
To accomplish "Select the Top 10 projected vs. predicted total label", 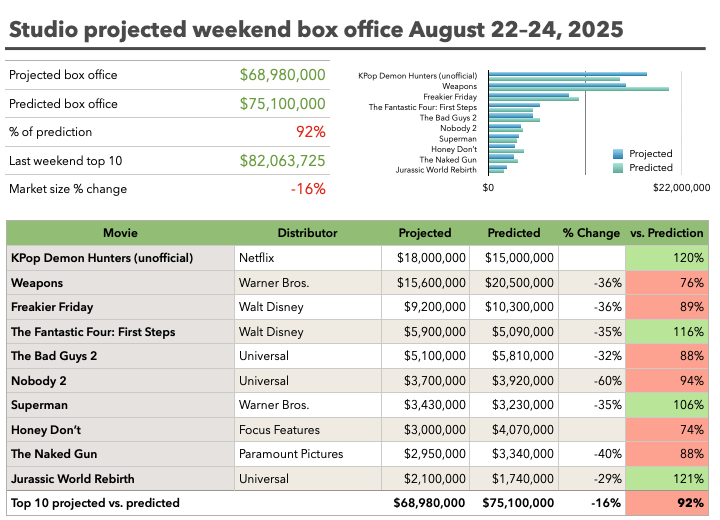I will click(96, 503).
